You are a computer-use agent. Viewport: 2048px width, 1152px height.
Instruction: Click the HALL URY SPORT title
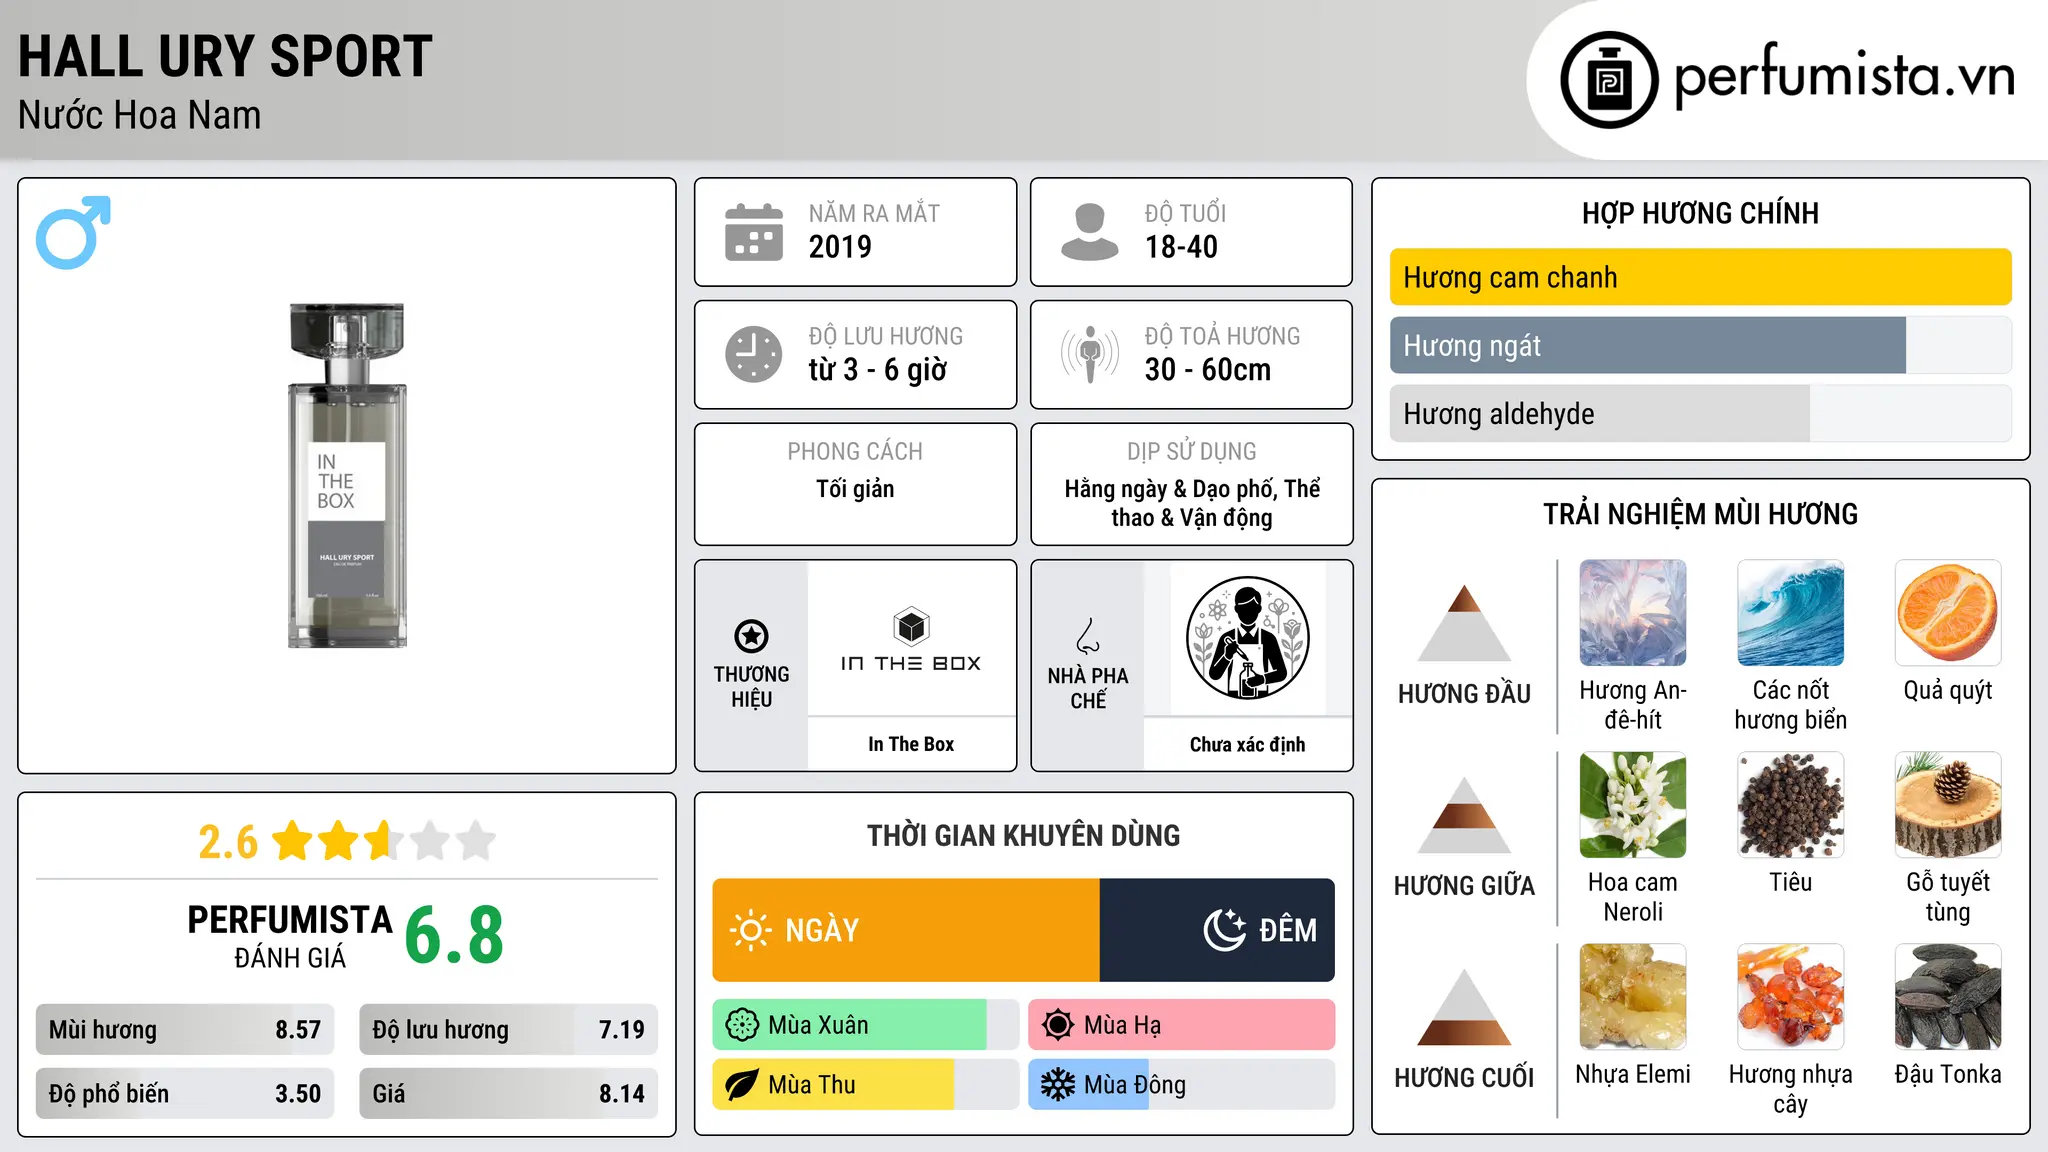click(x=225, y=56)
